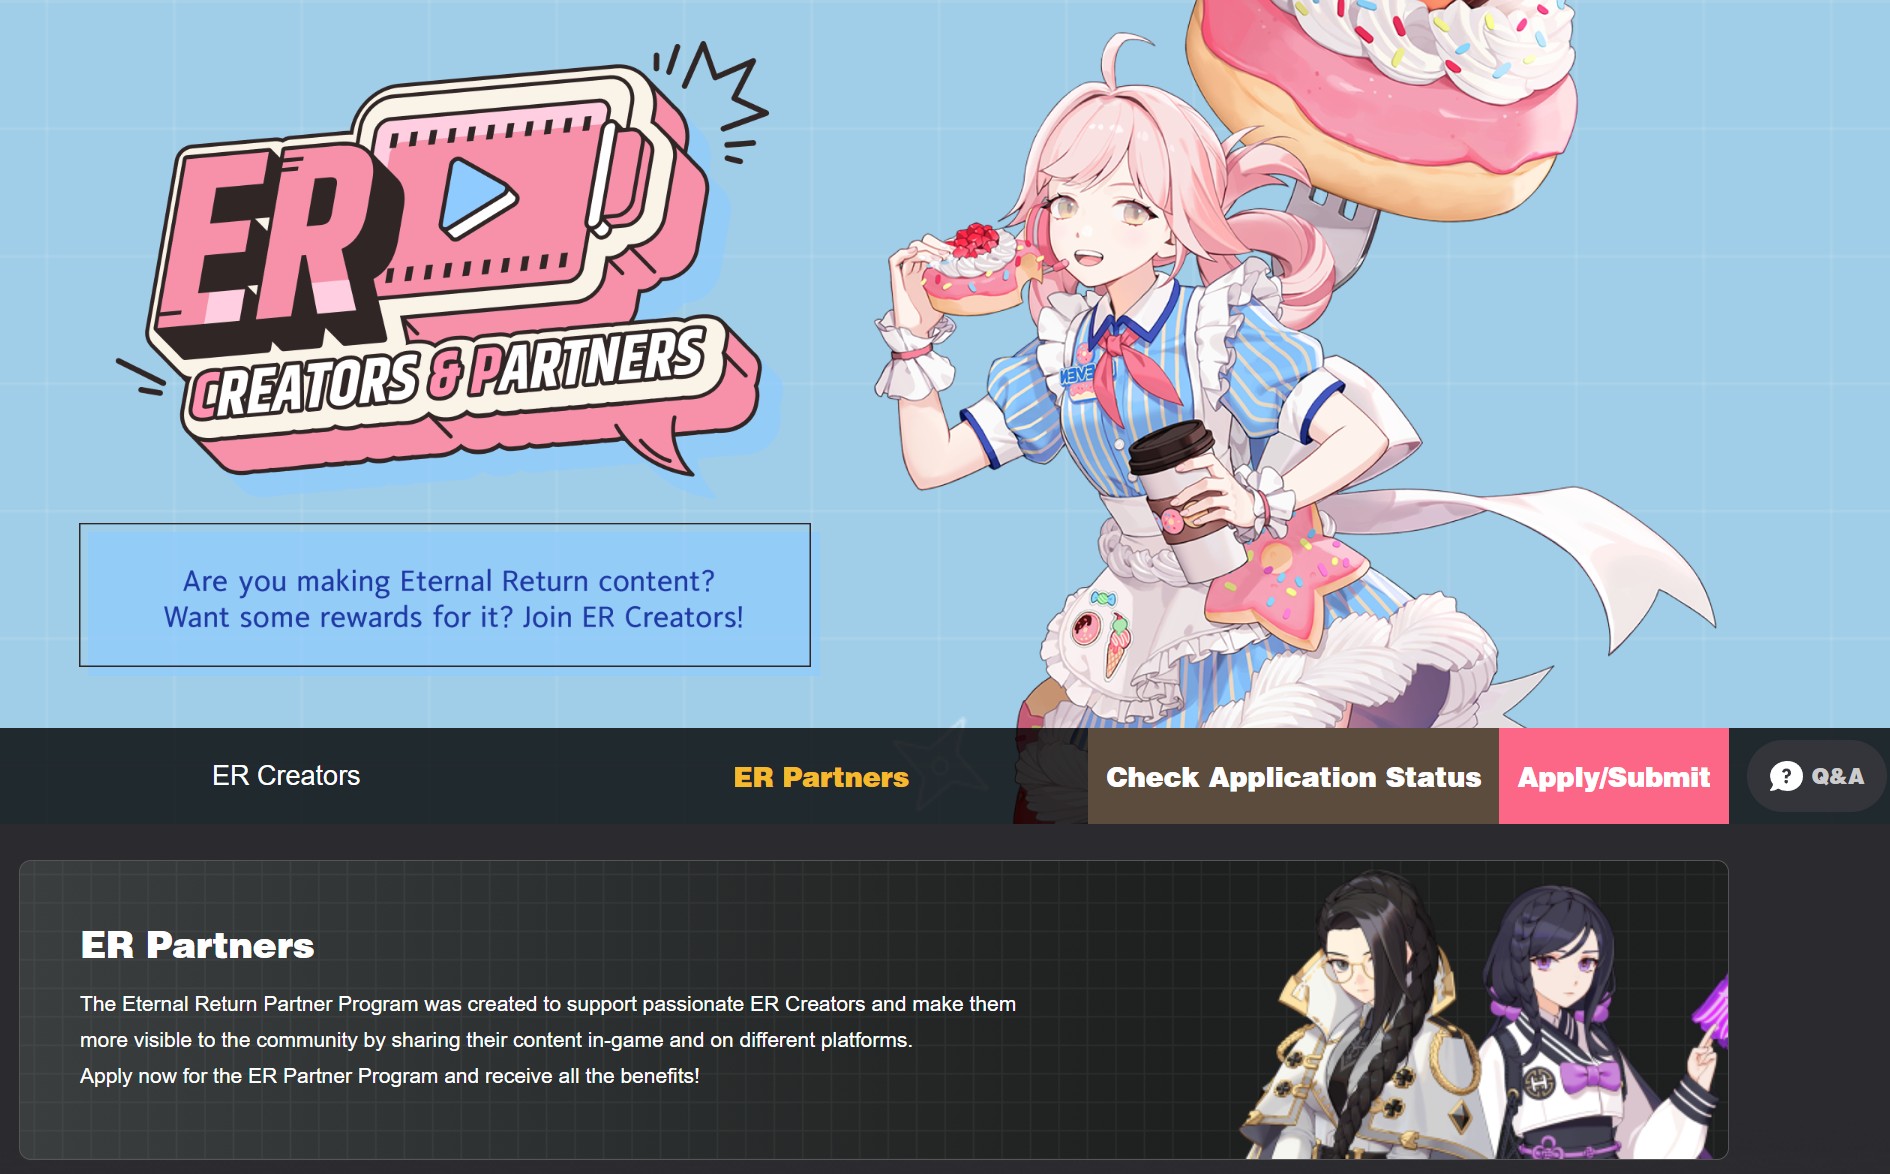The height and width of the screenshot is (1174, 1890).
Task: Click the pink Apply/Submit button
Action: tap(1614, 776)
